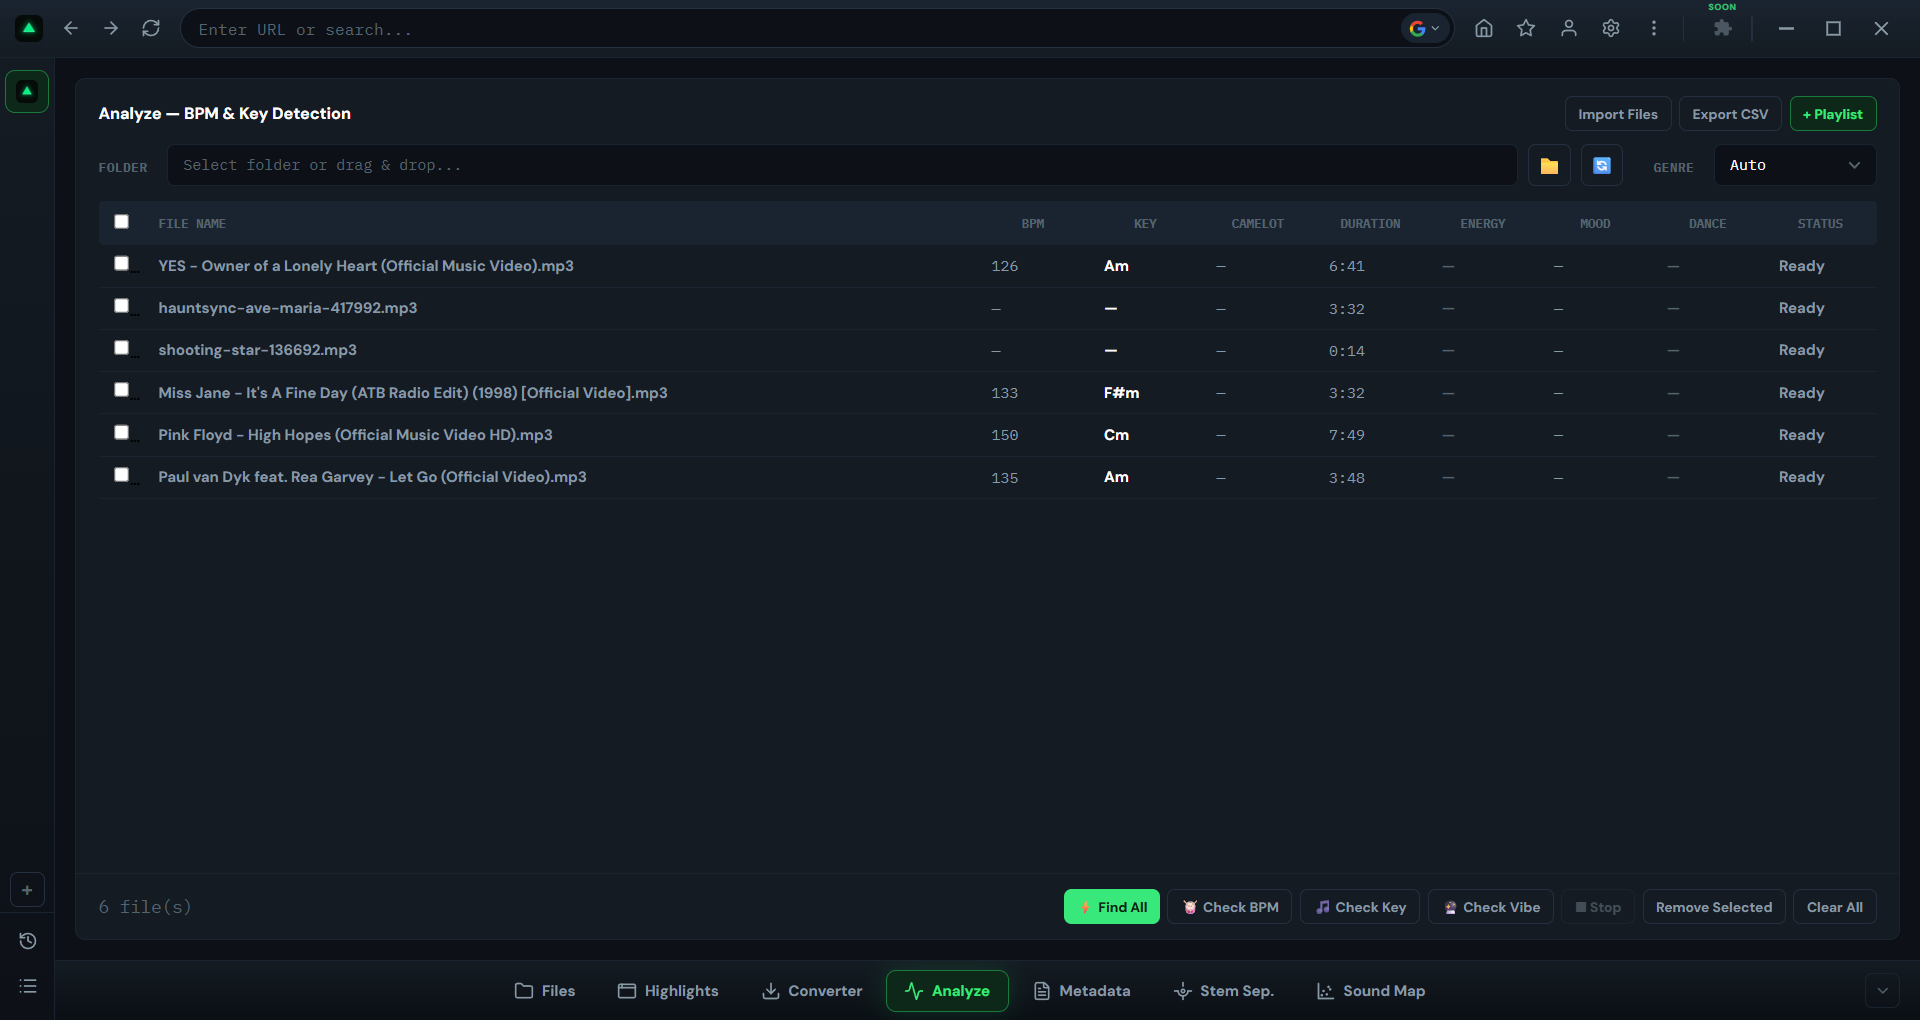The width and height of the screenshot is (1920, 1020).
Task: Click Remove Selected button
Action: [1714, 907]
